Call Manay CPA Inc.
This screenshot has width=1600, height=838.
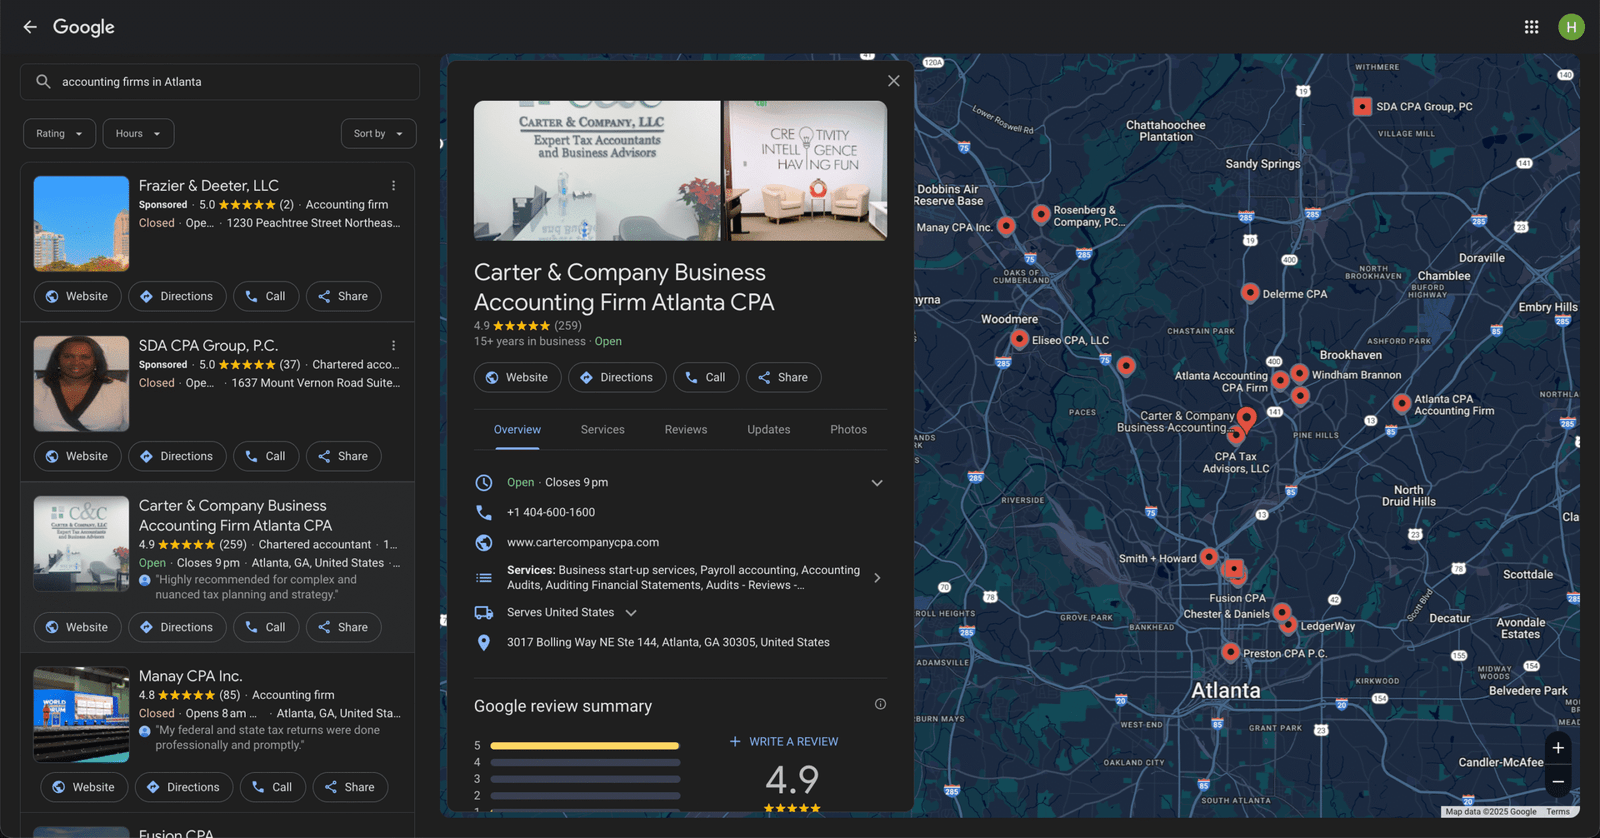tap(273, 787)
